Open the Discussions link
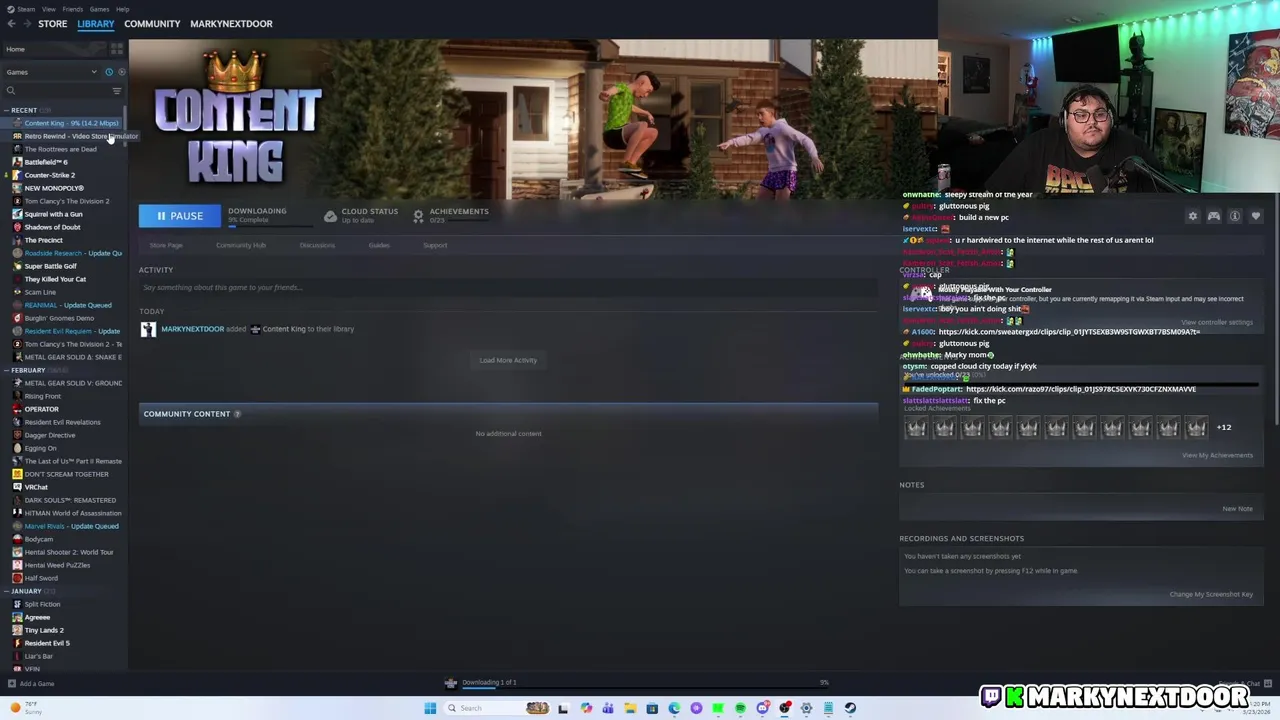This screenshot has width=1280, height=720. click(x=317, y=245)
